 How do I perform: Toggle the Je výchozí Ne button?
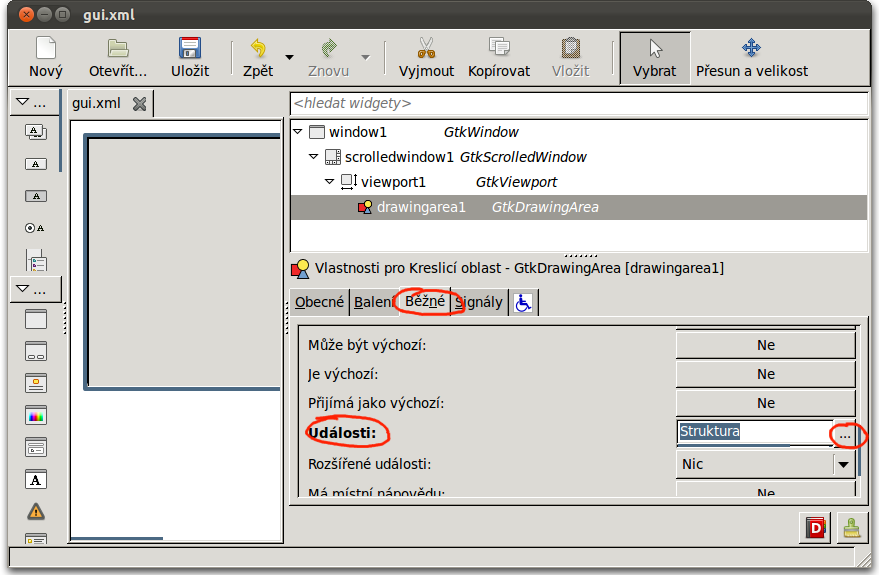tap(766, 374)
